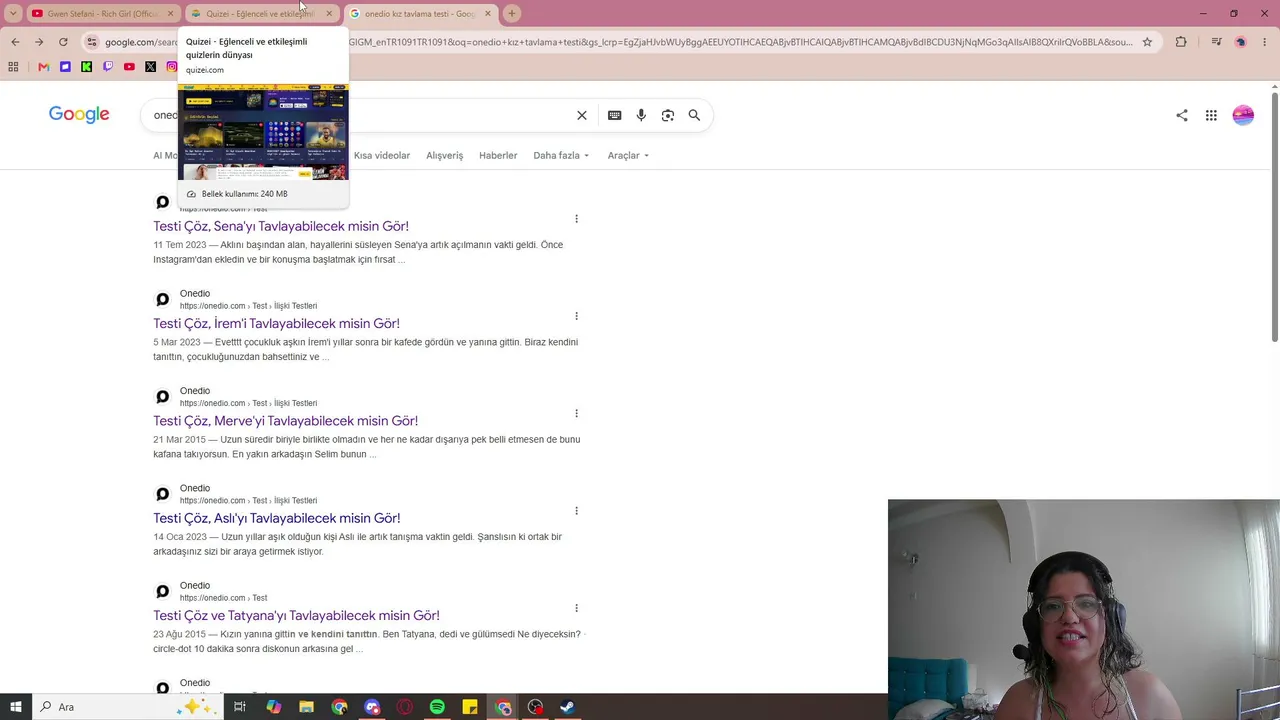Open 'Testi Çöz, İrem'i Tavlayabilecek misin Gör!' link
Screen dimensions: 1280x720
[x=276, y=324]
